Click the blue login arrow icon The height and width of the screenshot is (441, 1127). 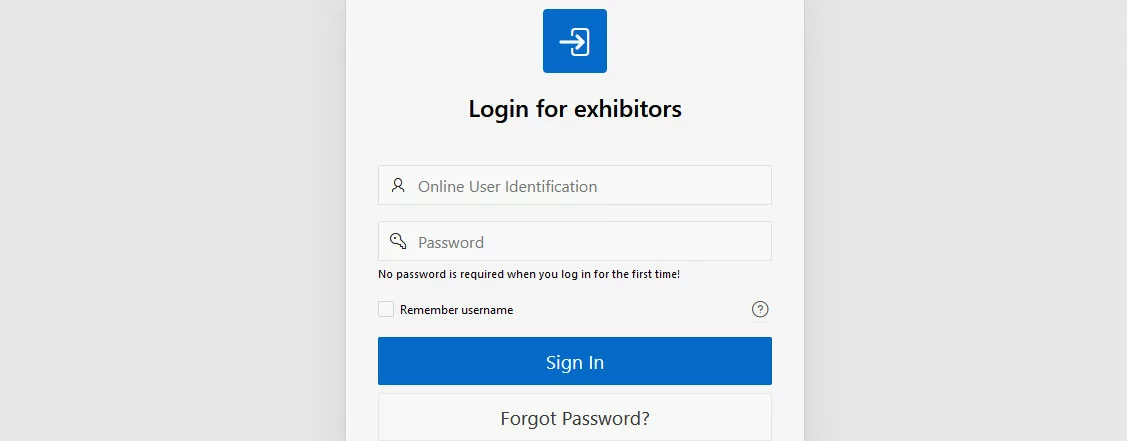click(x=574, y=41)
